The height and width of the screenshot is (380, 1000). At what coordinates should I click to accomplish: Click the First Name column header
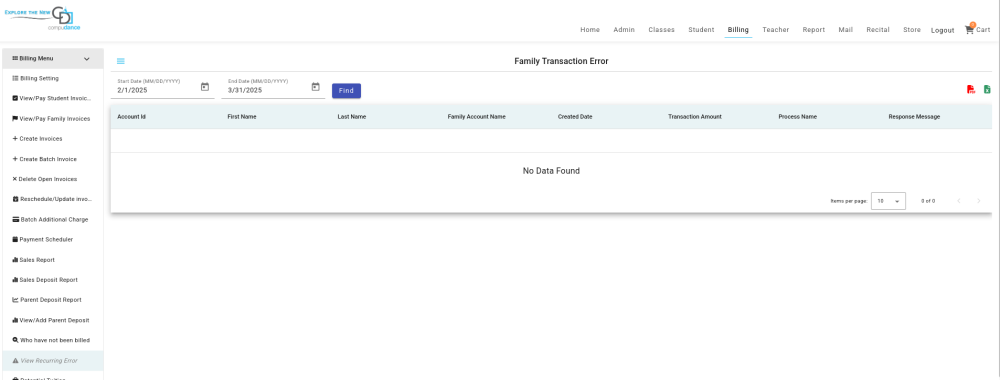[242, 117]
